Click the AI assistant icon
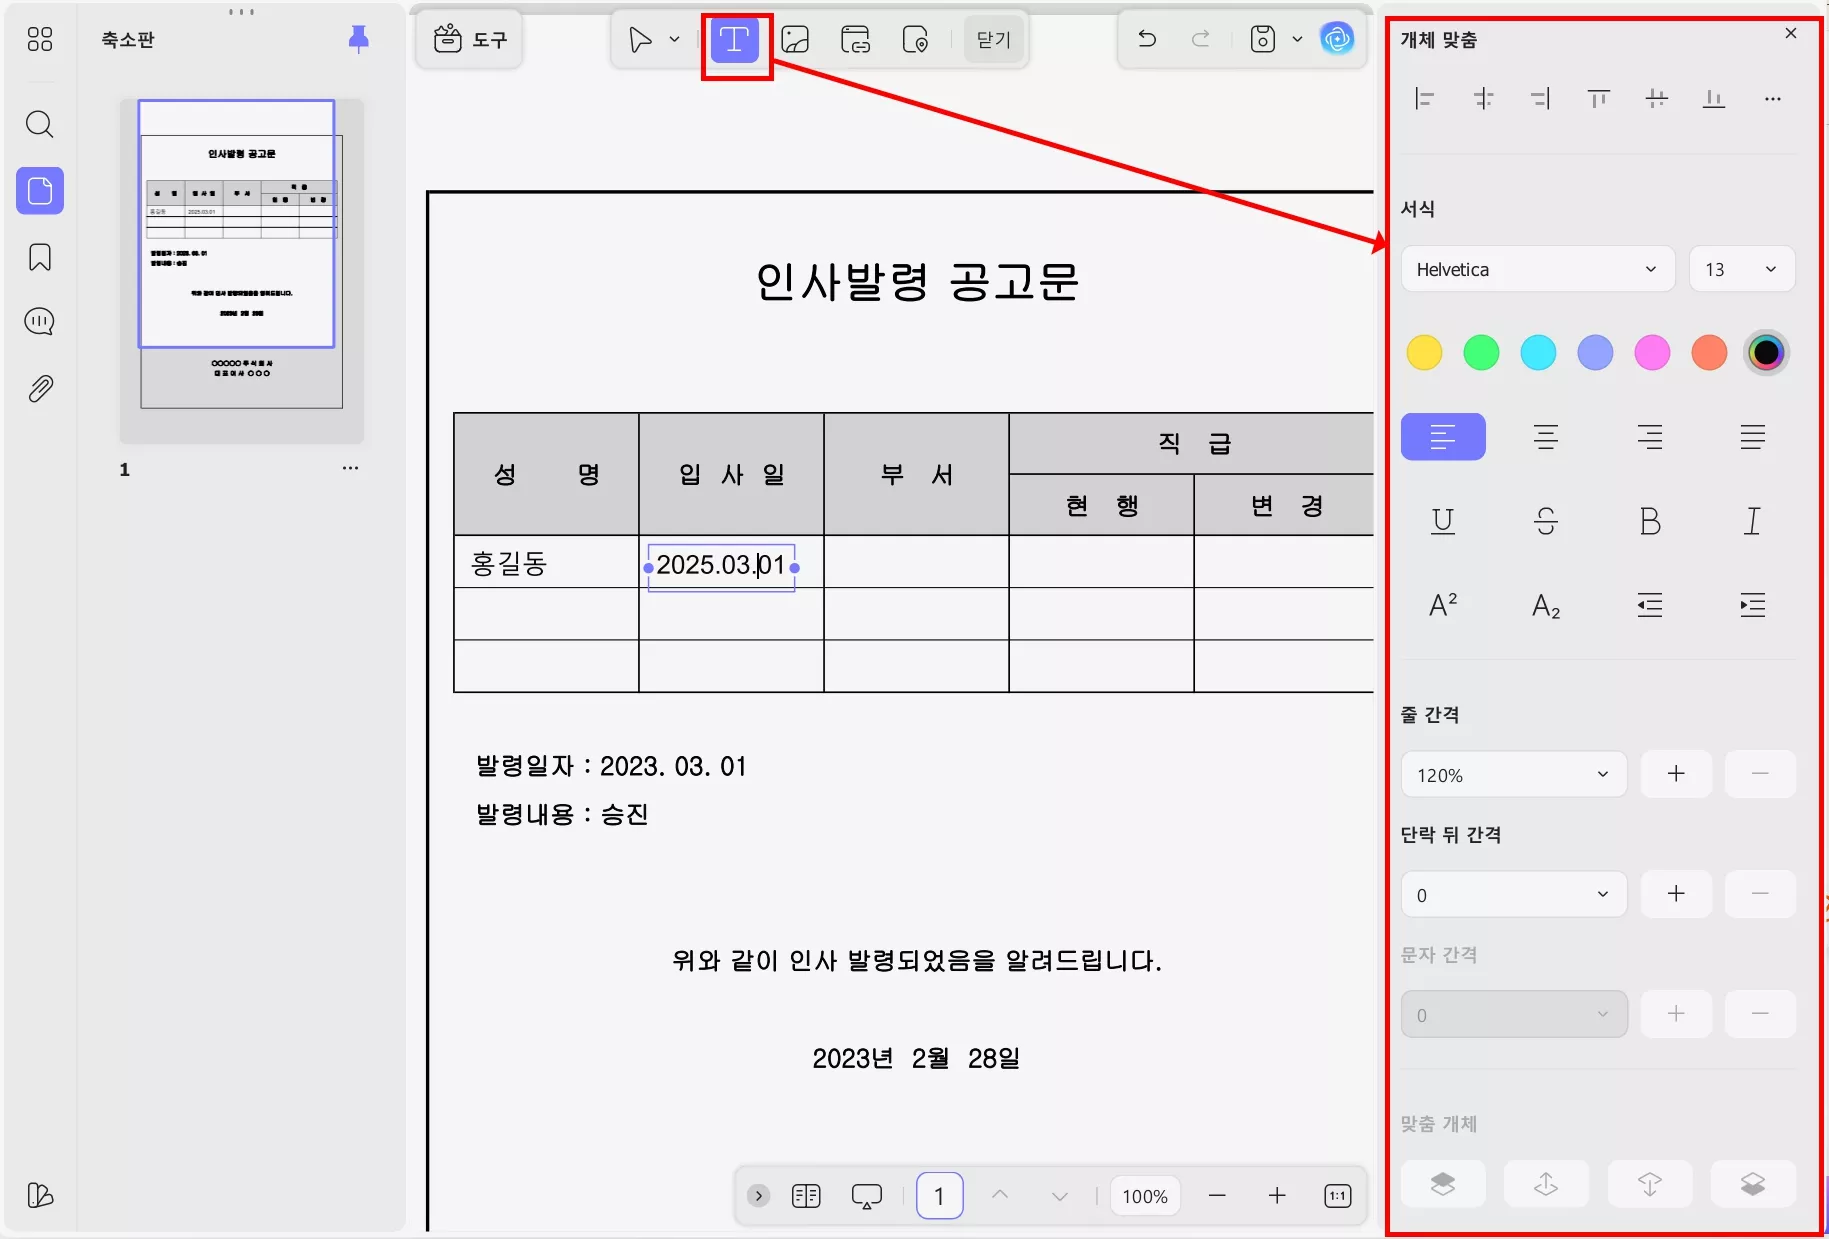The width and height of the screenshot is (1829, 1239). tap(1338, 40)
